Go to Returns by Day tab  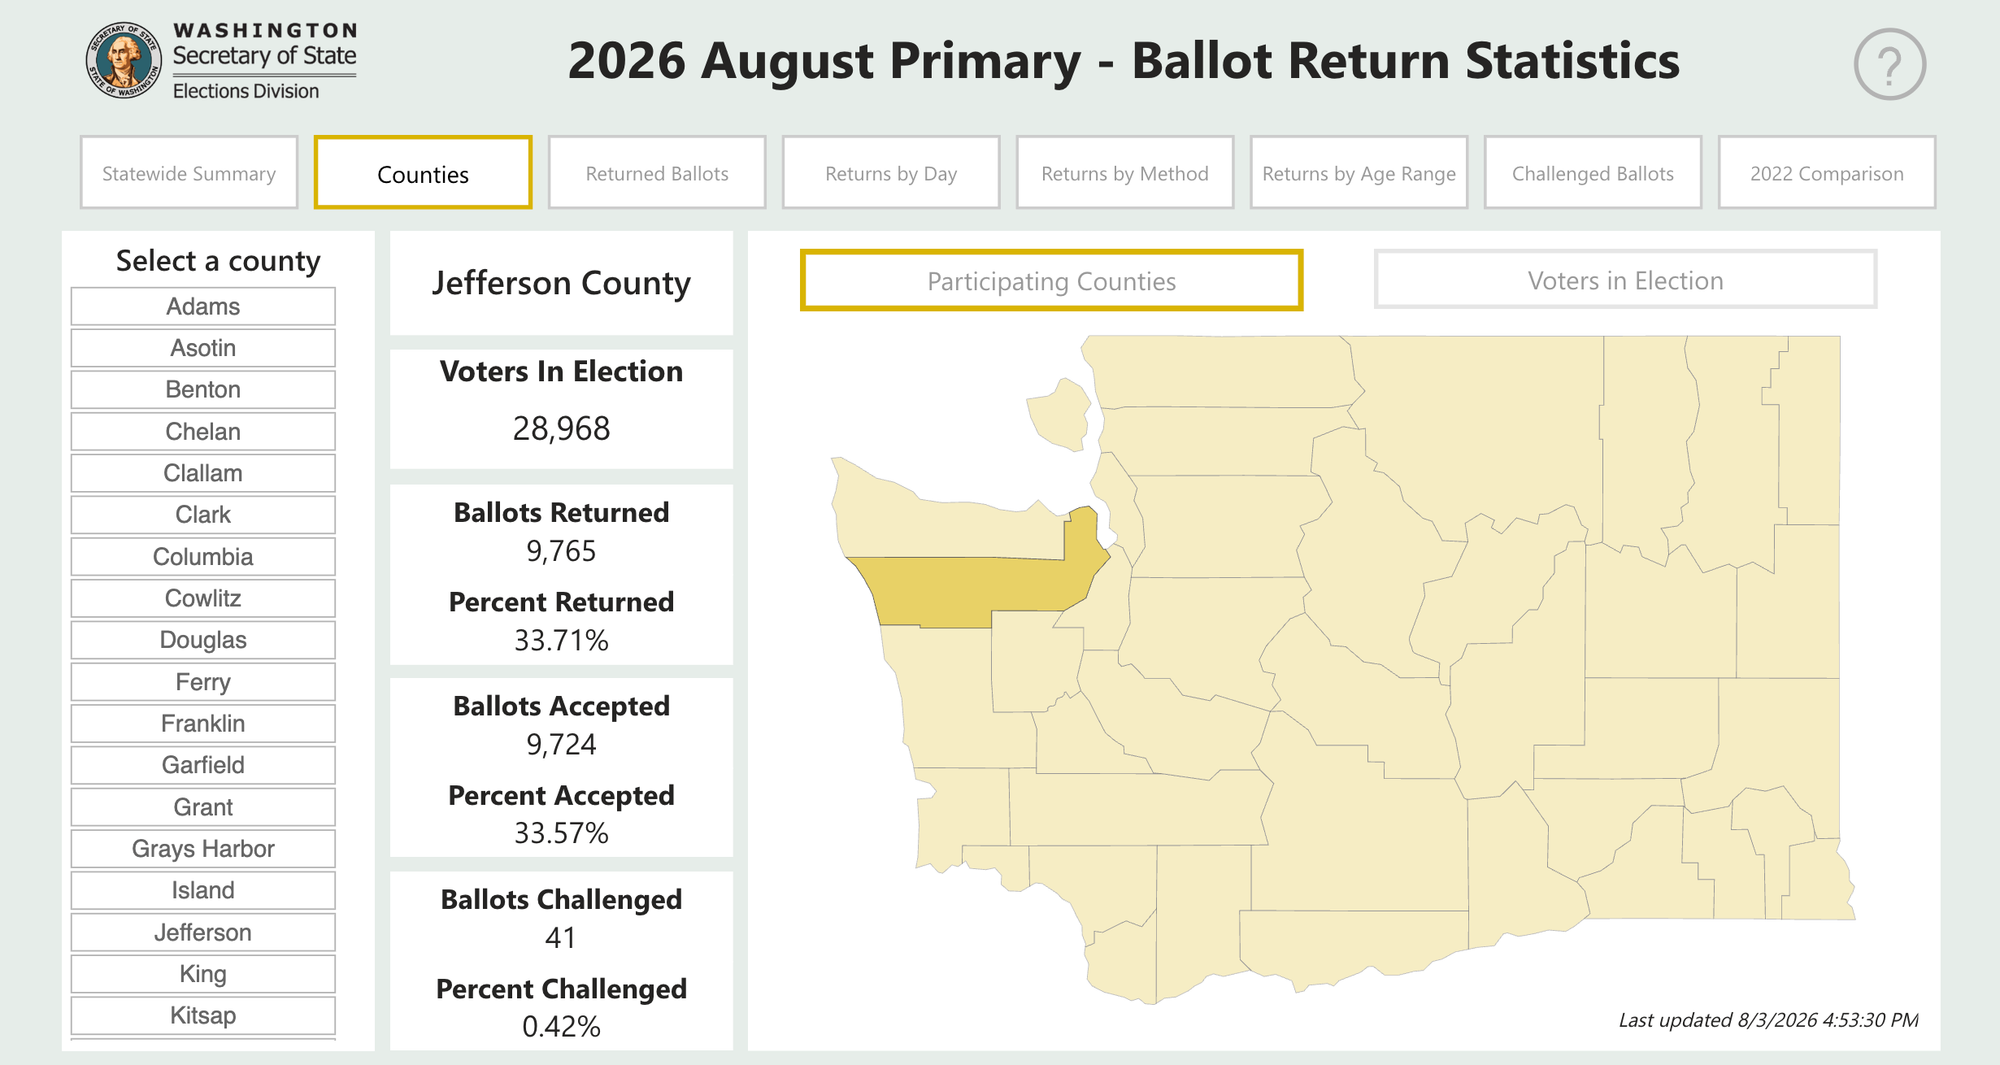click(891, 173)
